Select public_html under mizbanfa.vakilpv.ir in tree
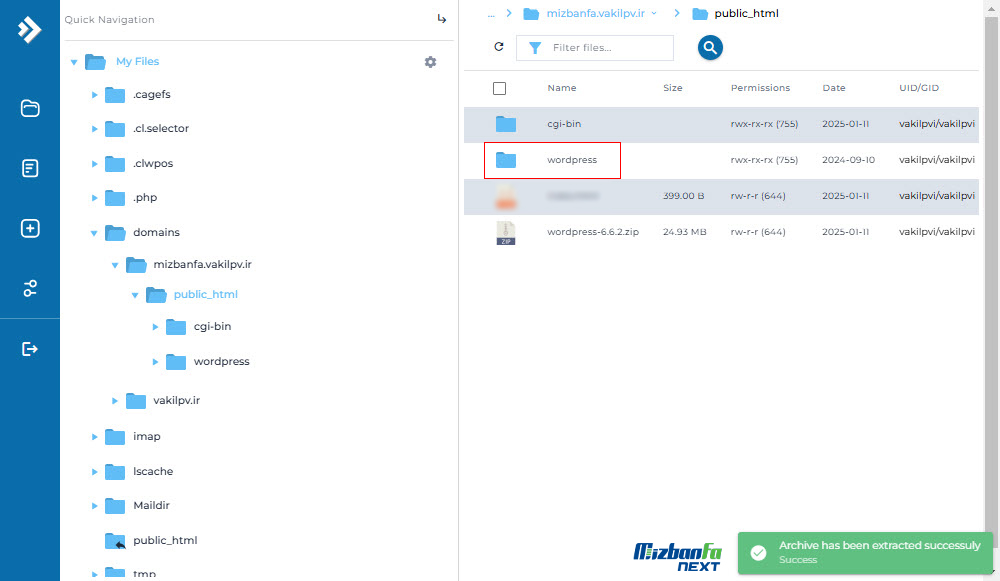The width and height of the screenshot is (1000, 581). pos(205,294)
